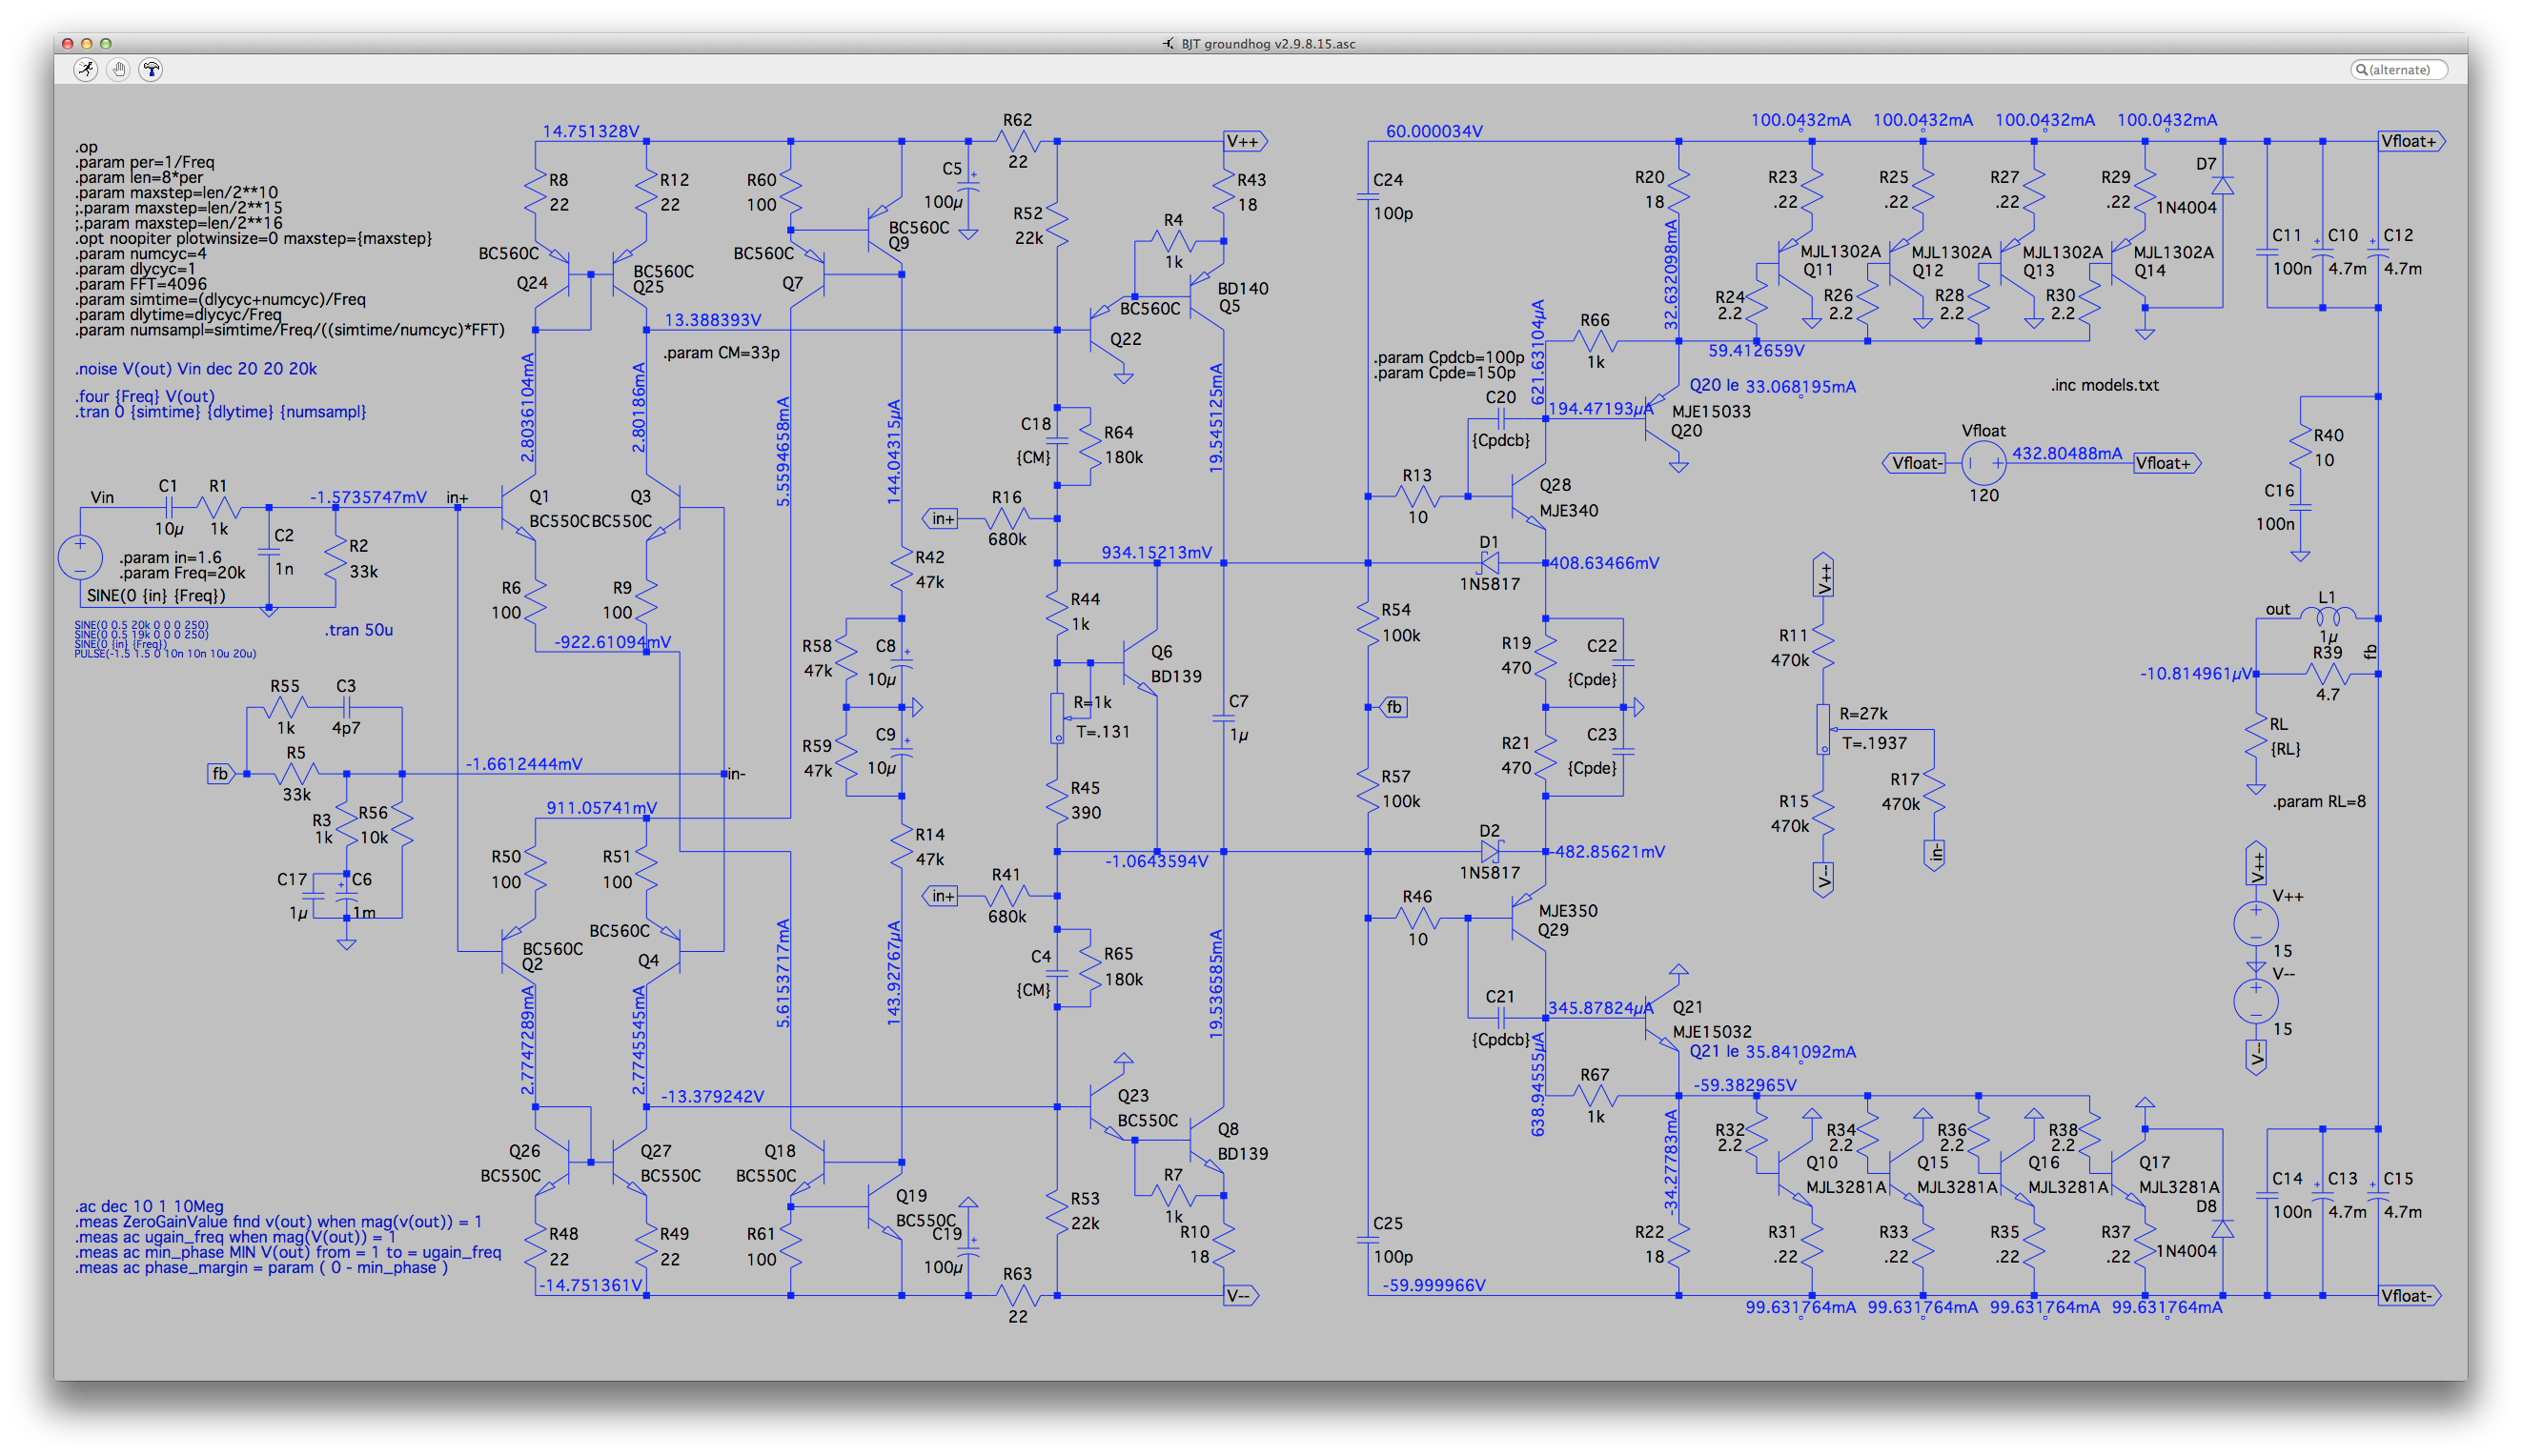Select the D8 1N4004 diode symbol
The height and width of the screenshot is (1456, 2522).
click(x=2222, y=1229)
